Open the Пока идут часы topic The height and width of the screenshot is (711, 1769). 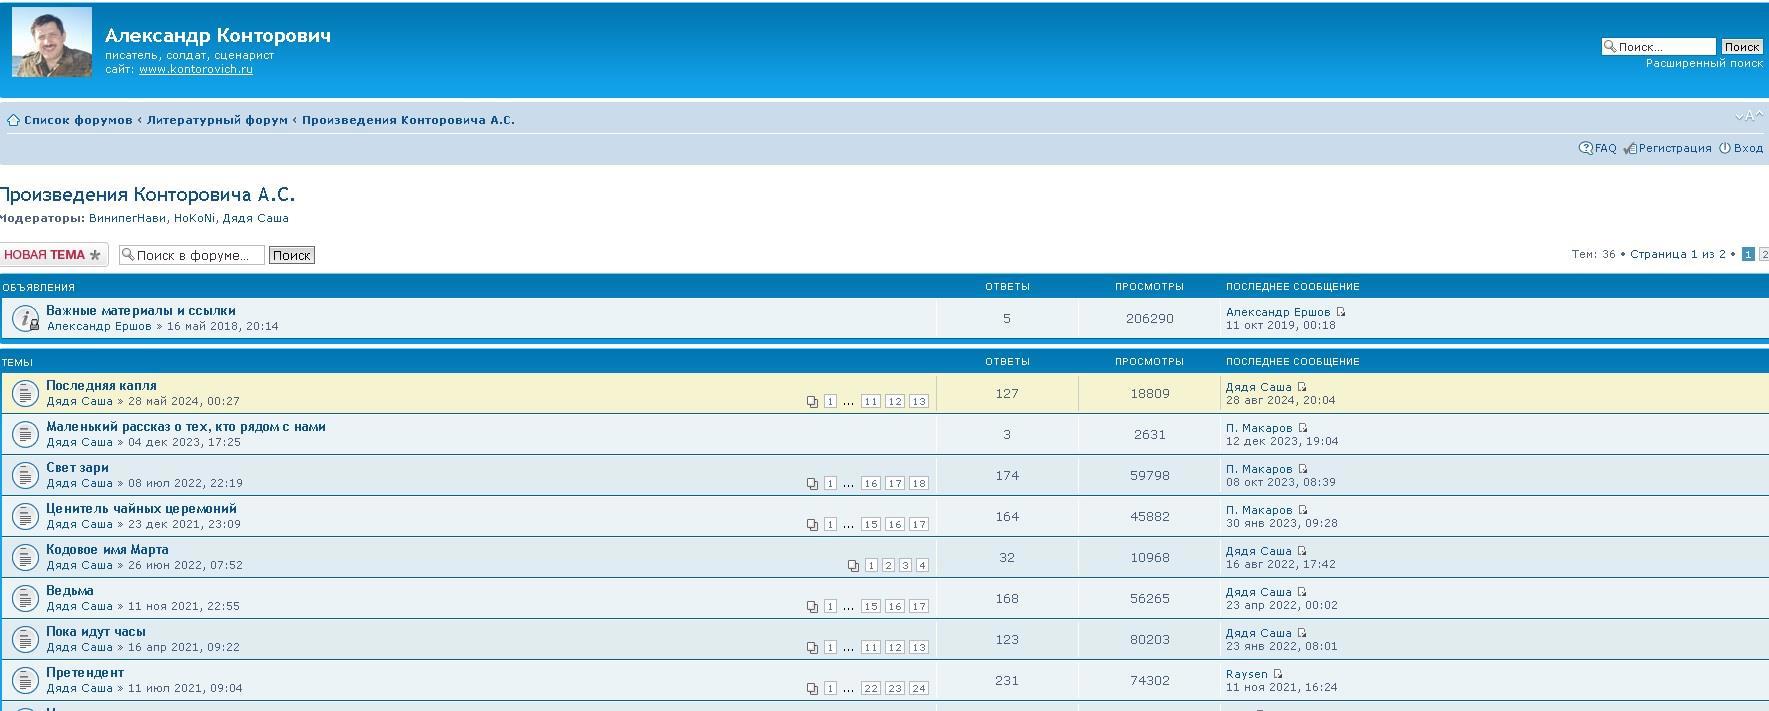click(96, 632)
